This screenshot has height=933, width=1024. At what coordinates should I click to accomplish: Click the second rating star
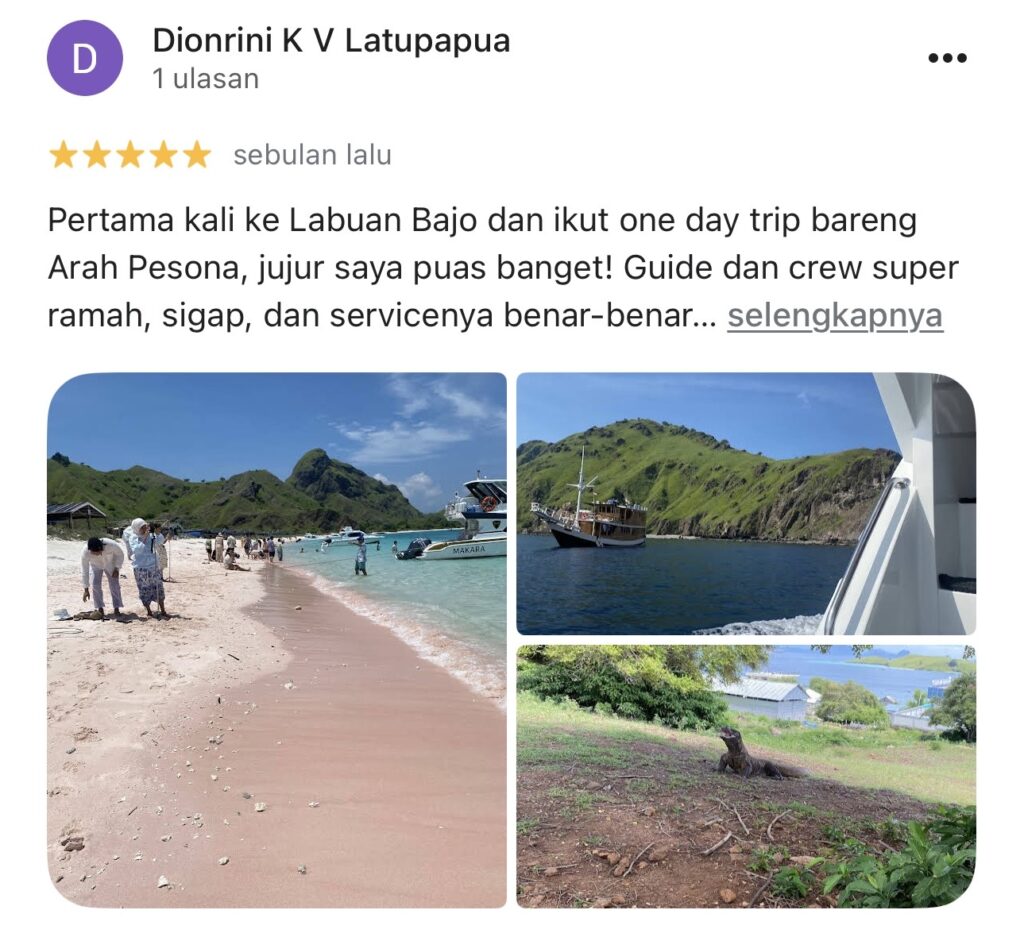point(97,155)
